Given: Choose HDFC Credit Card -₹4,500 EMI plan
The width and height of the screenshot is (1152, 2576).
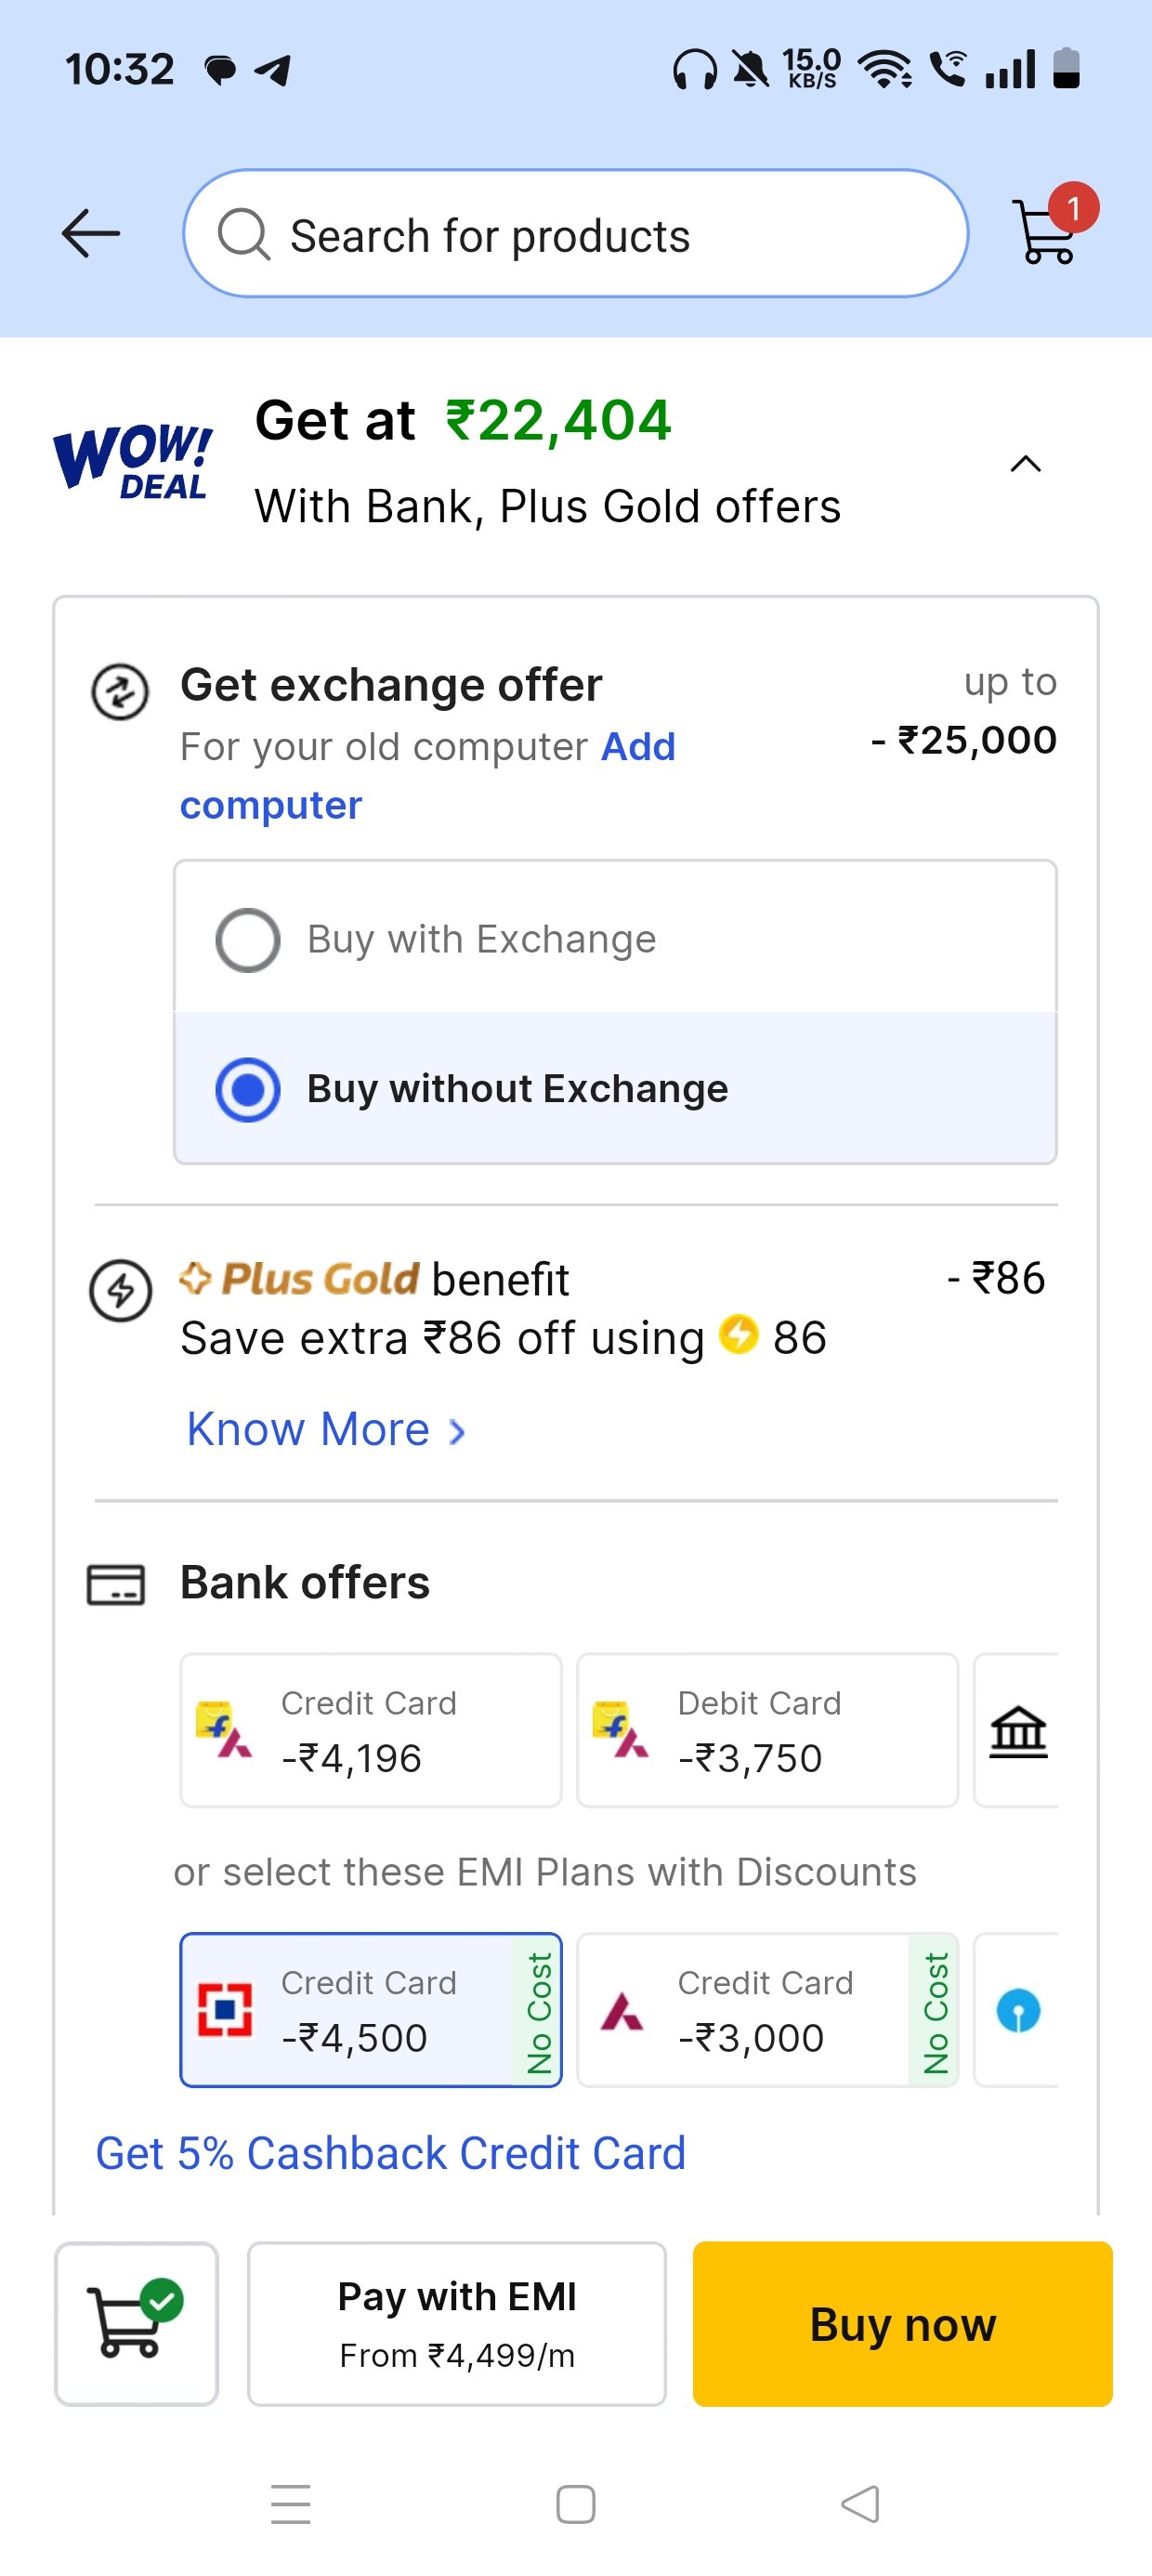Looking at the screenshot, I should point(371,2010).
